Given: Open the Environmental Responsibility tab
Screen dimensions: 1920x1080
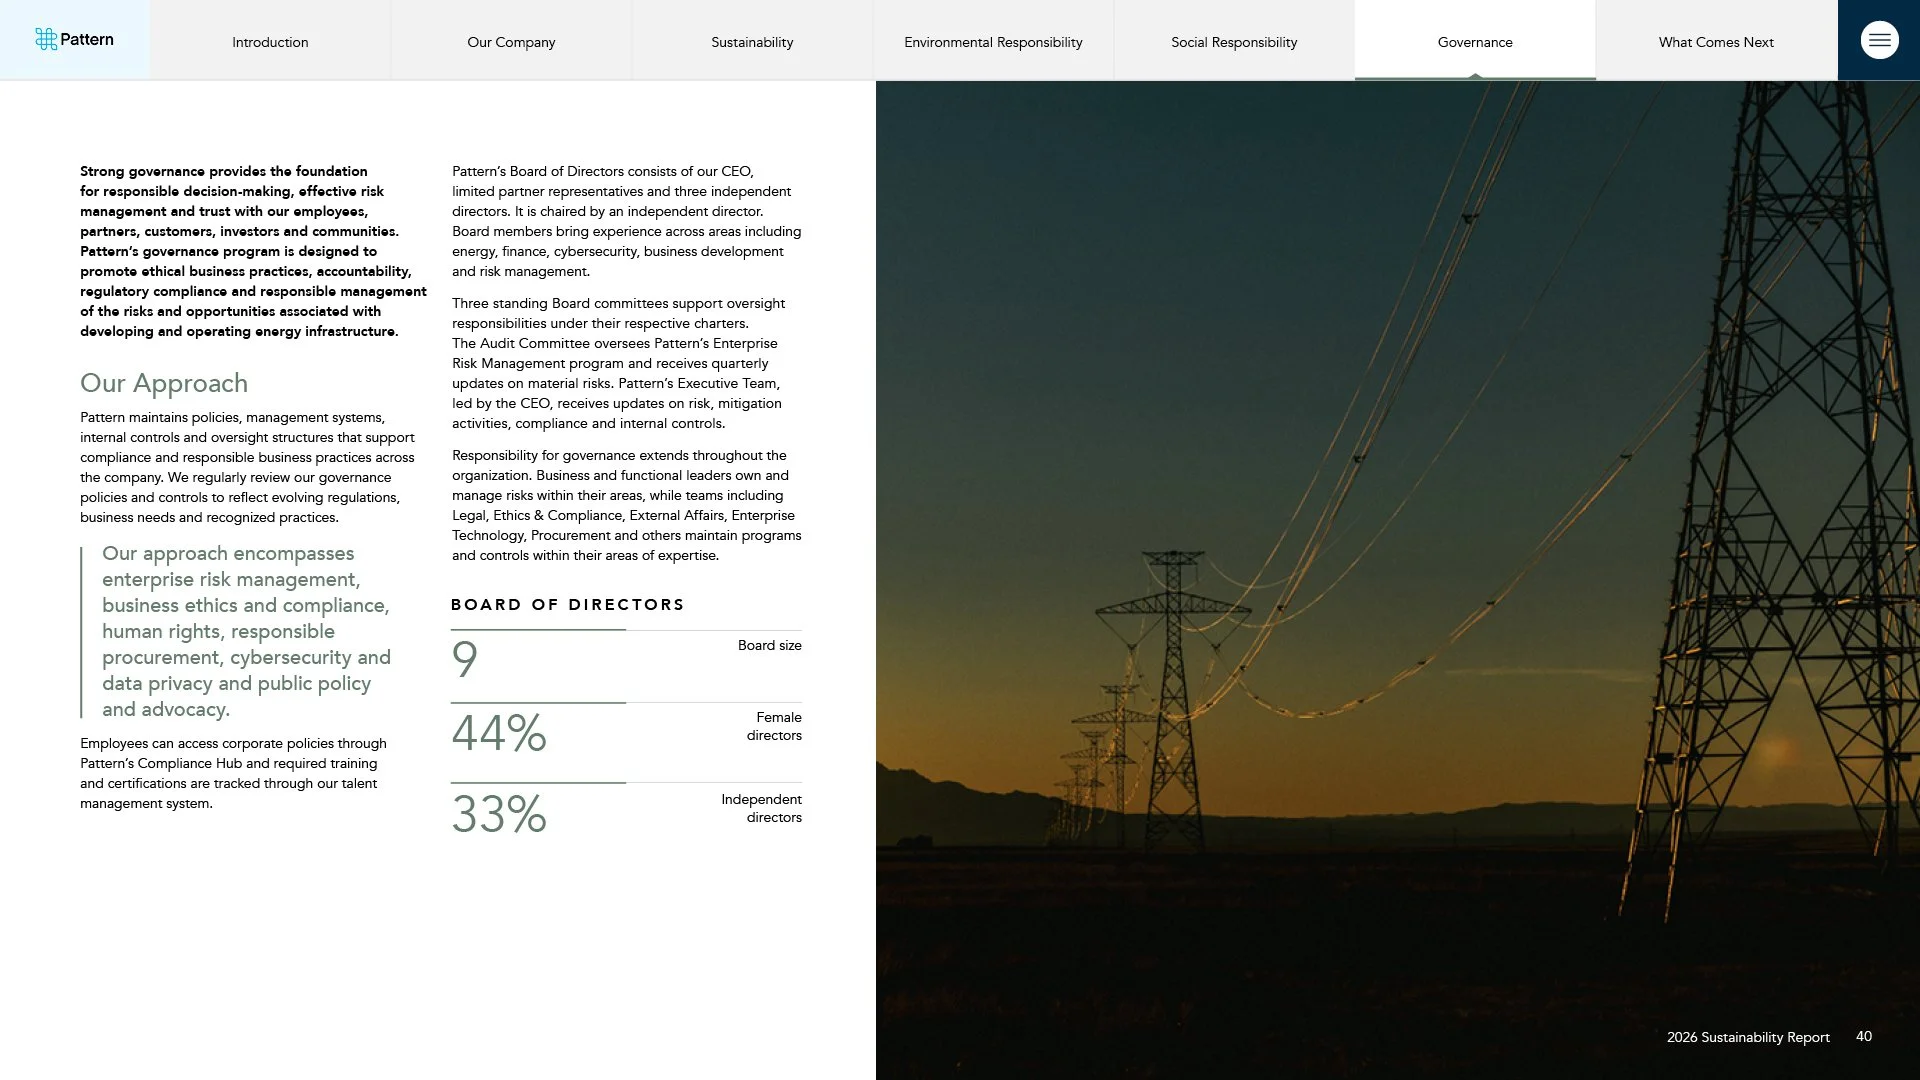Looking at the screenshot, I should click(993, 42).
